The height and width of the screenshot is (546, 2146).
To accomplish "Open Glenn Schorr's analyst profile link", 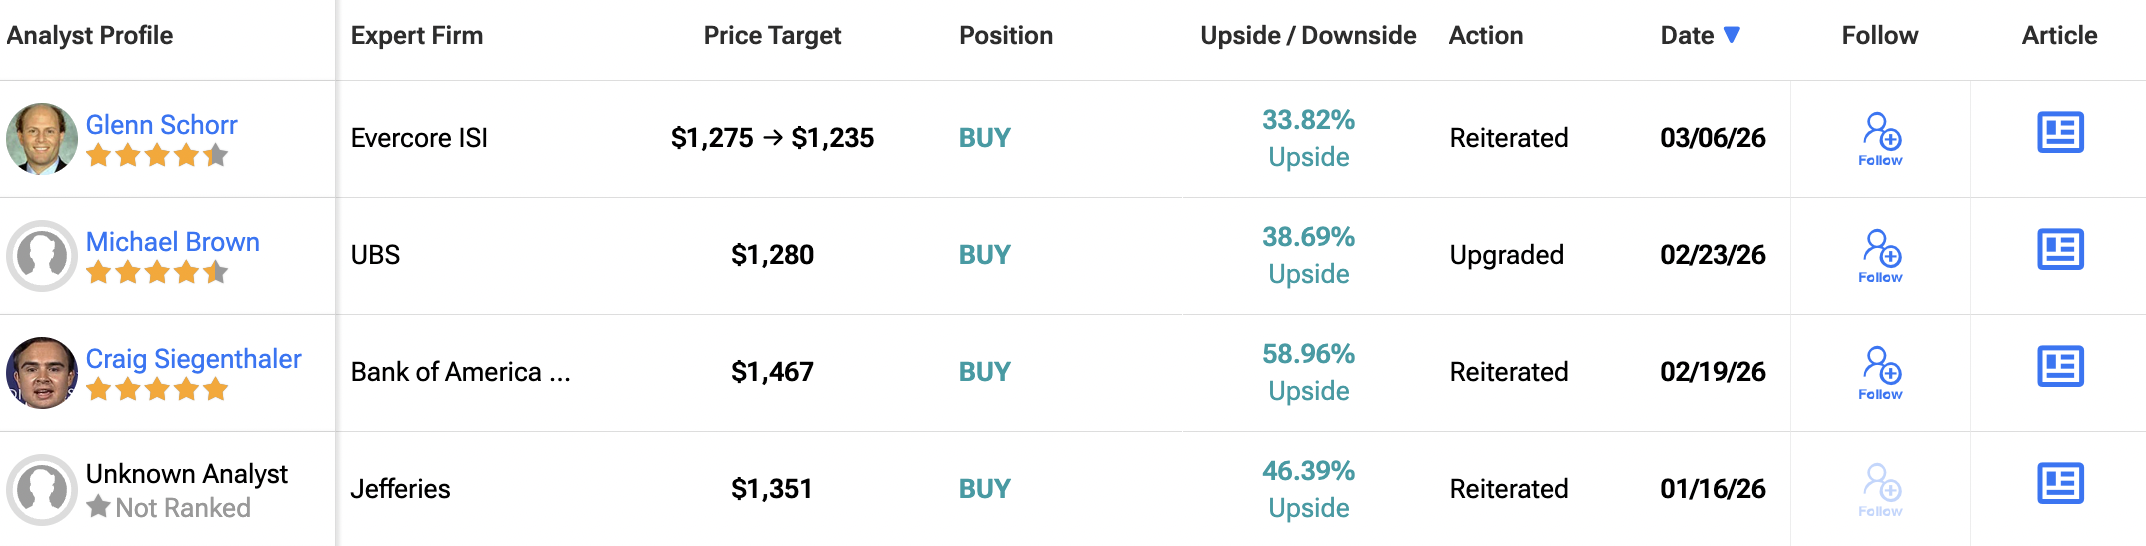I will click(162, 125).
